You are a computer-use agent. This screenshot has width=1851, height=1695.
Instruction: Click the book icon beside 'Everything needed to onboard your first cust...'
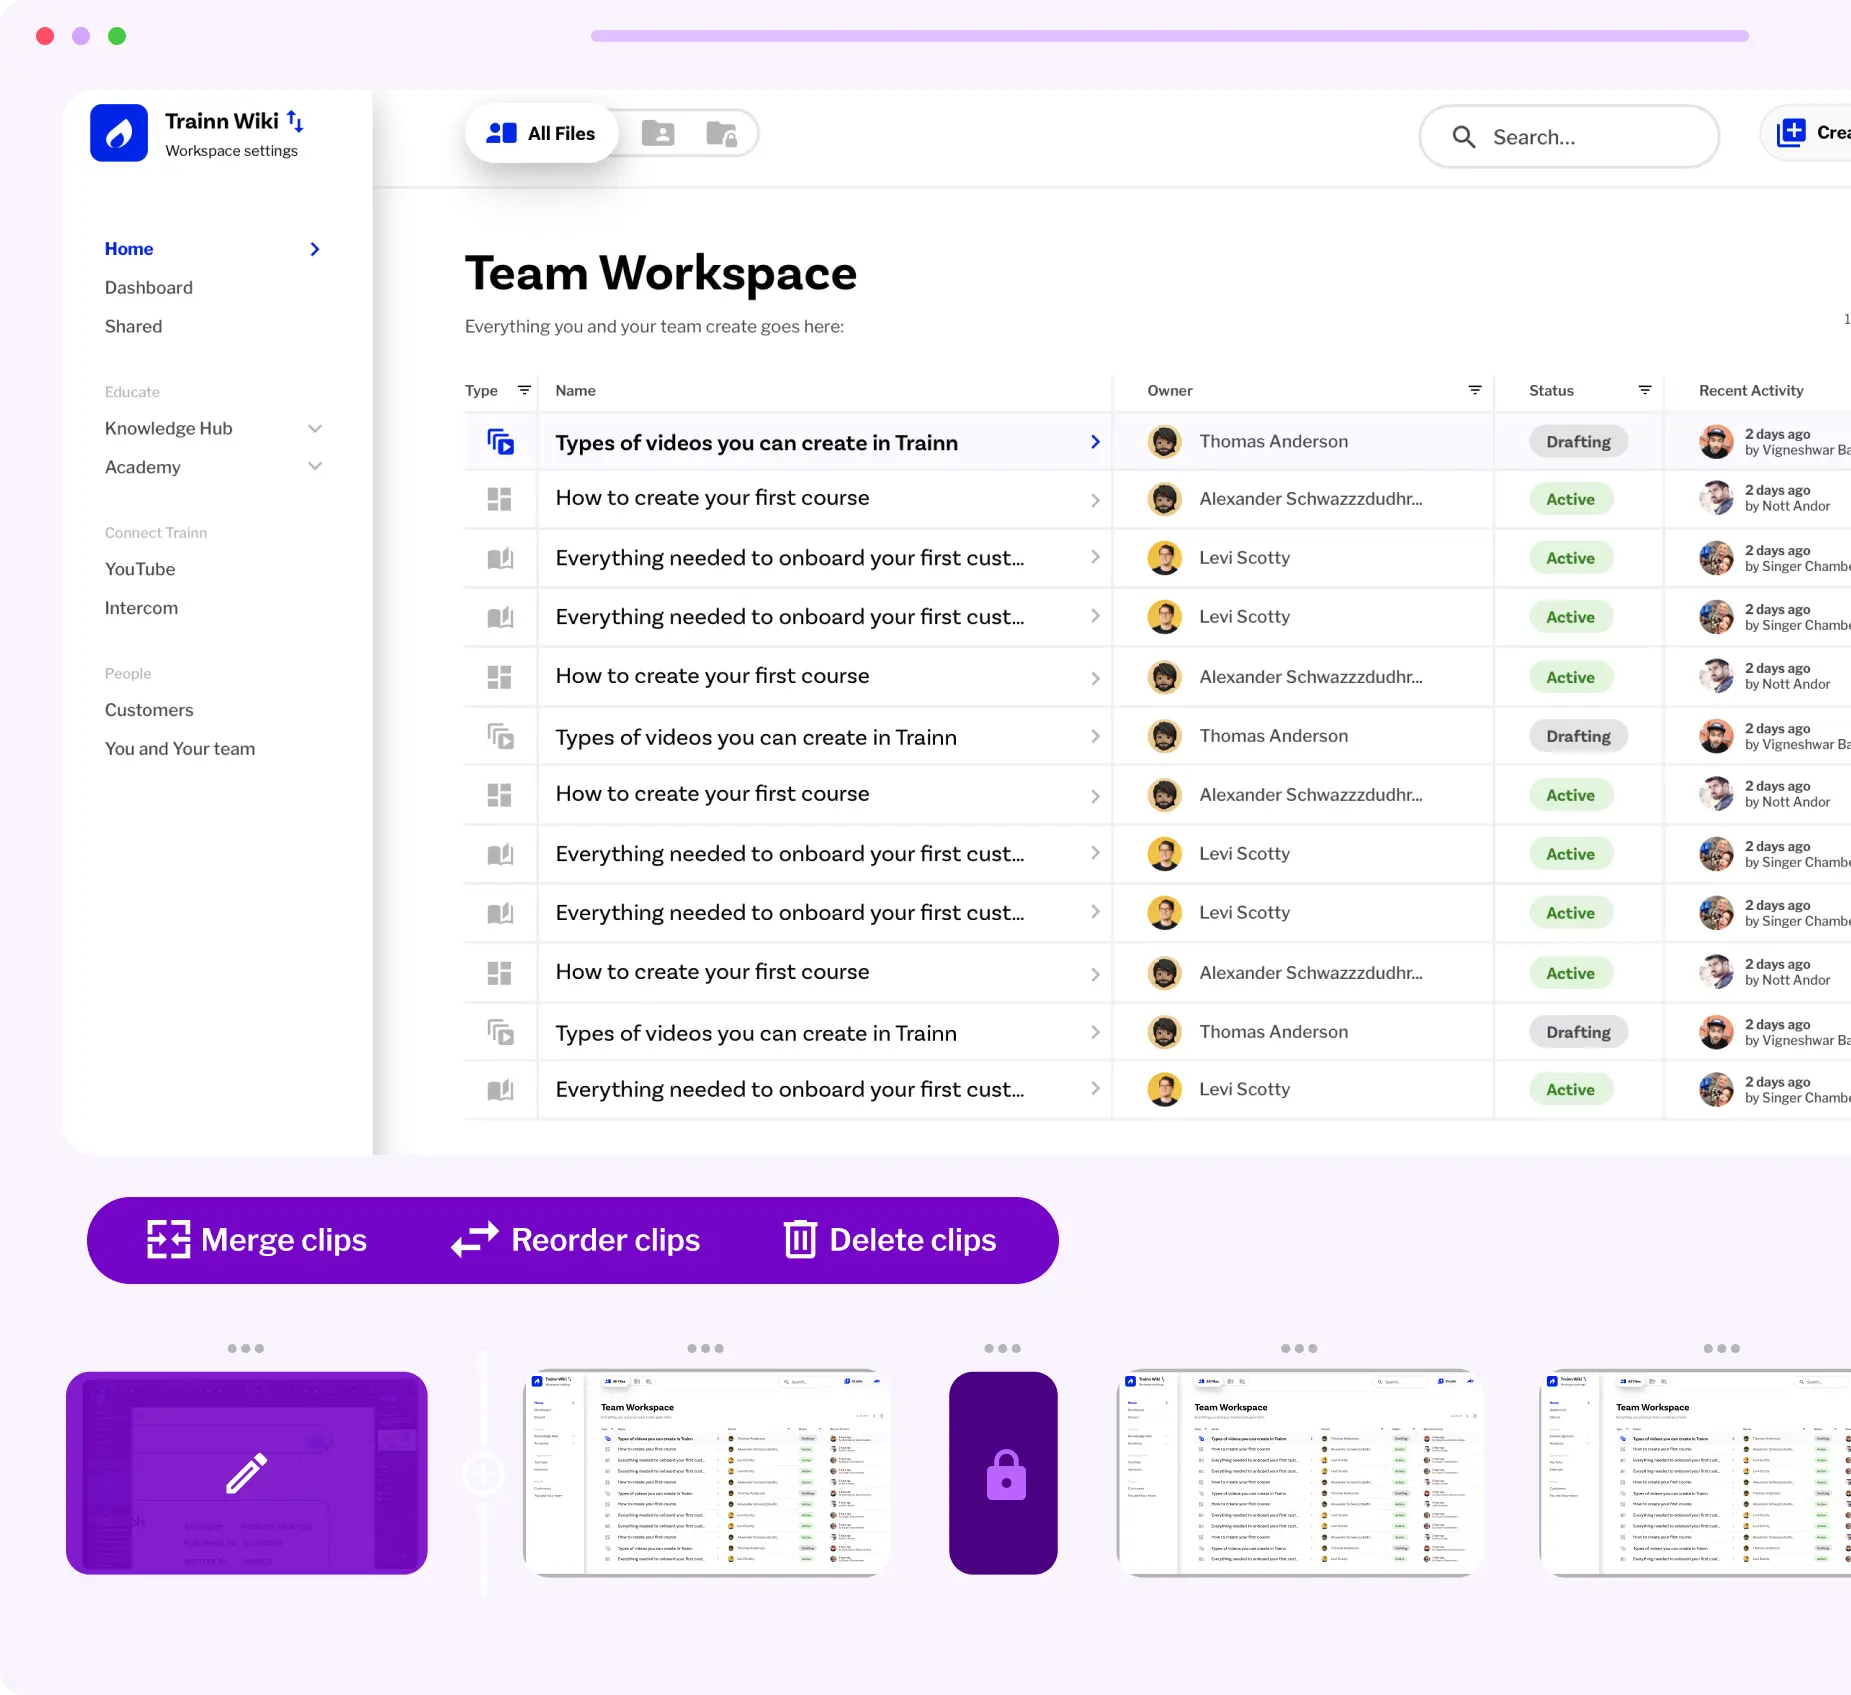point(499,557)
